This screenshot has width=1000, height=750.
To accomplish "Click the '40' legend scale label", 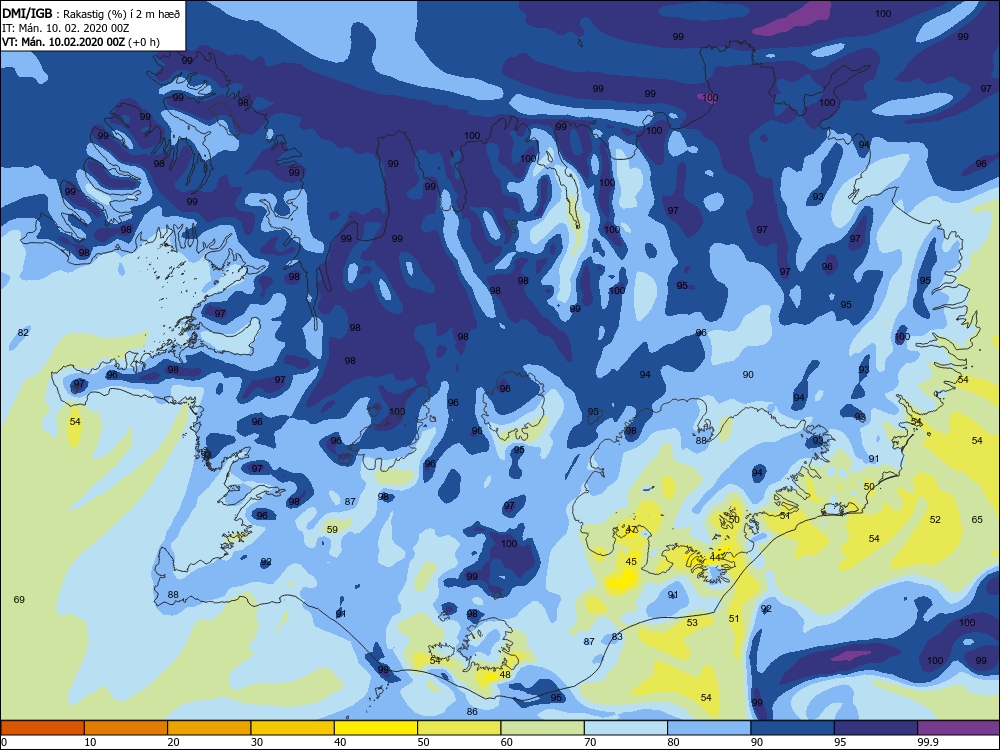I will click(x=341, y=742).
